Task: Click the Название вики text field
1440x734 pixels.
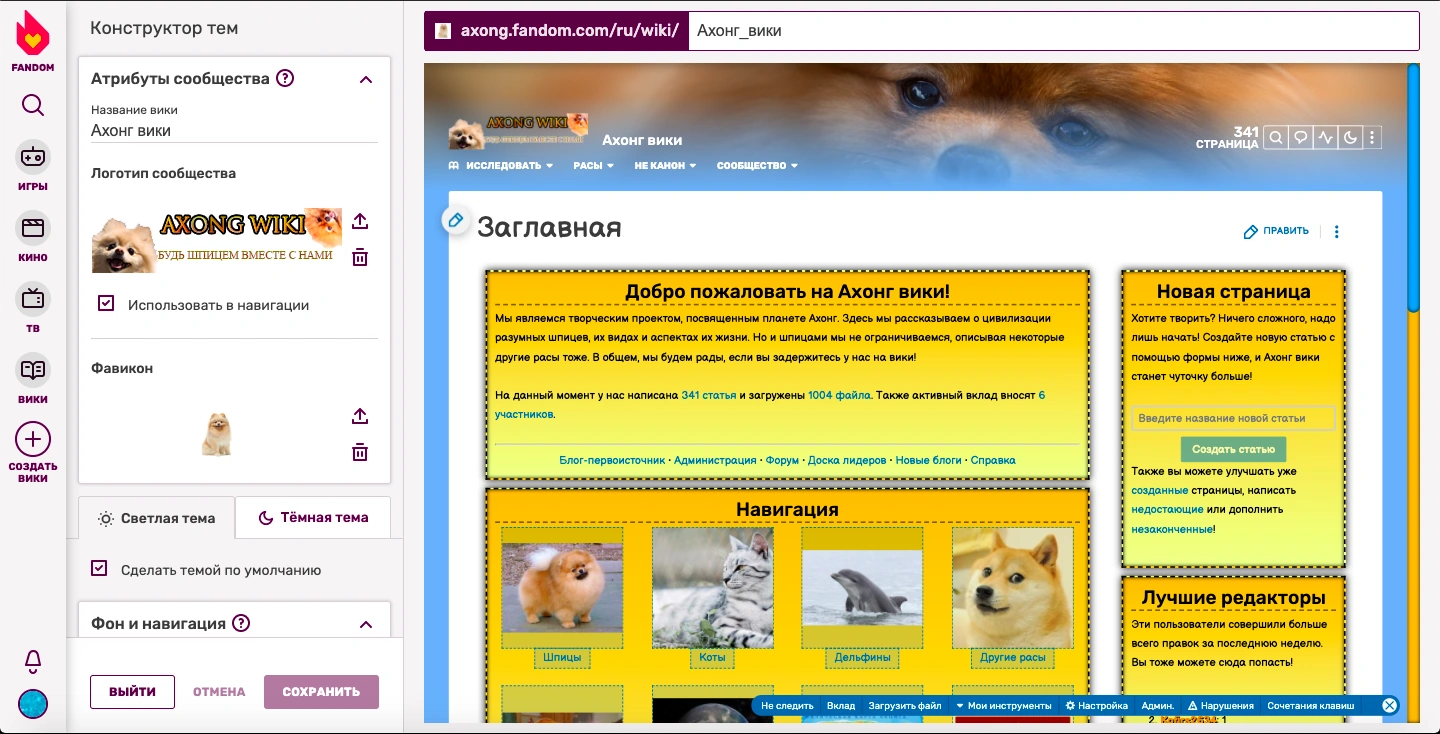Action: pos(234,131)
